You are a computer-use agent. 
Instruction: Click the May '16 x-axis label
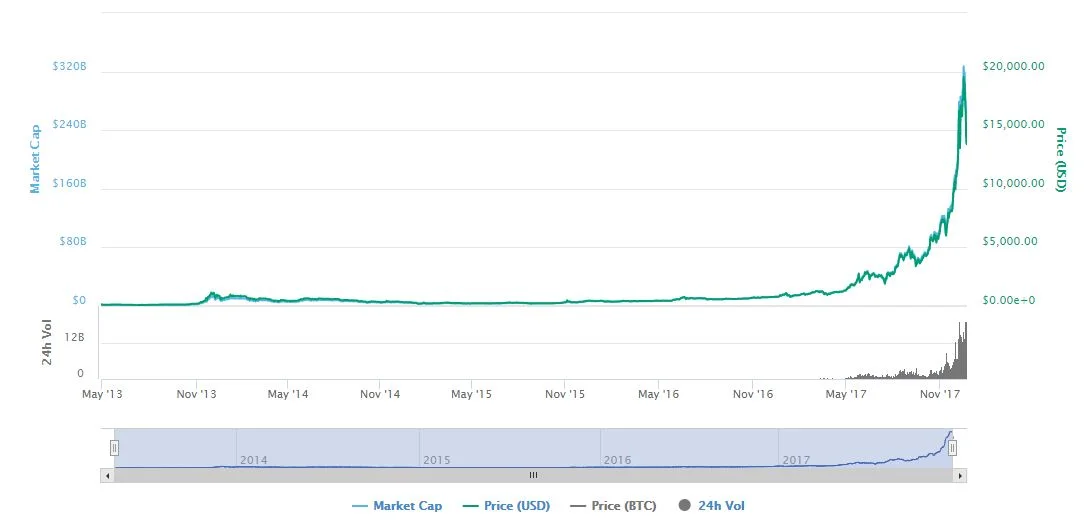click(x=658, y=395)
